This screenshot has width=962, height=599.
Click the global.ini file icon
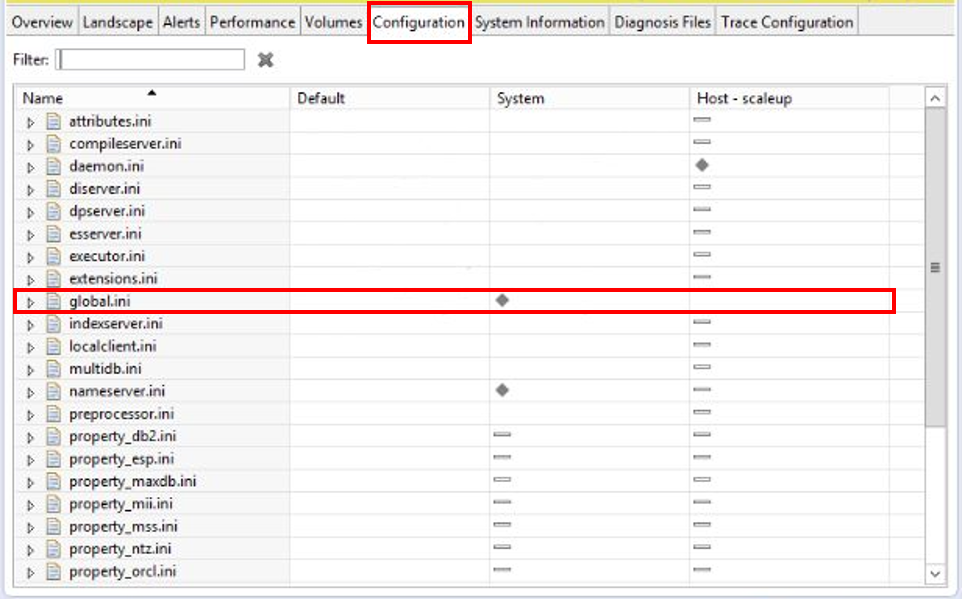(54, 301)
